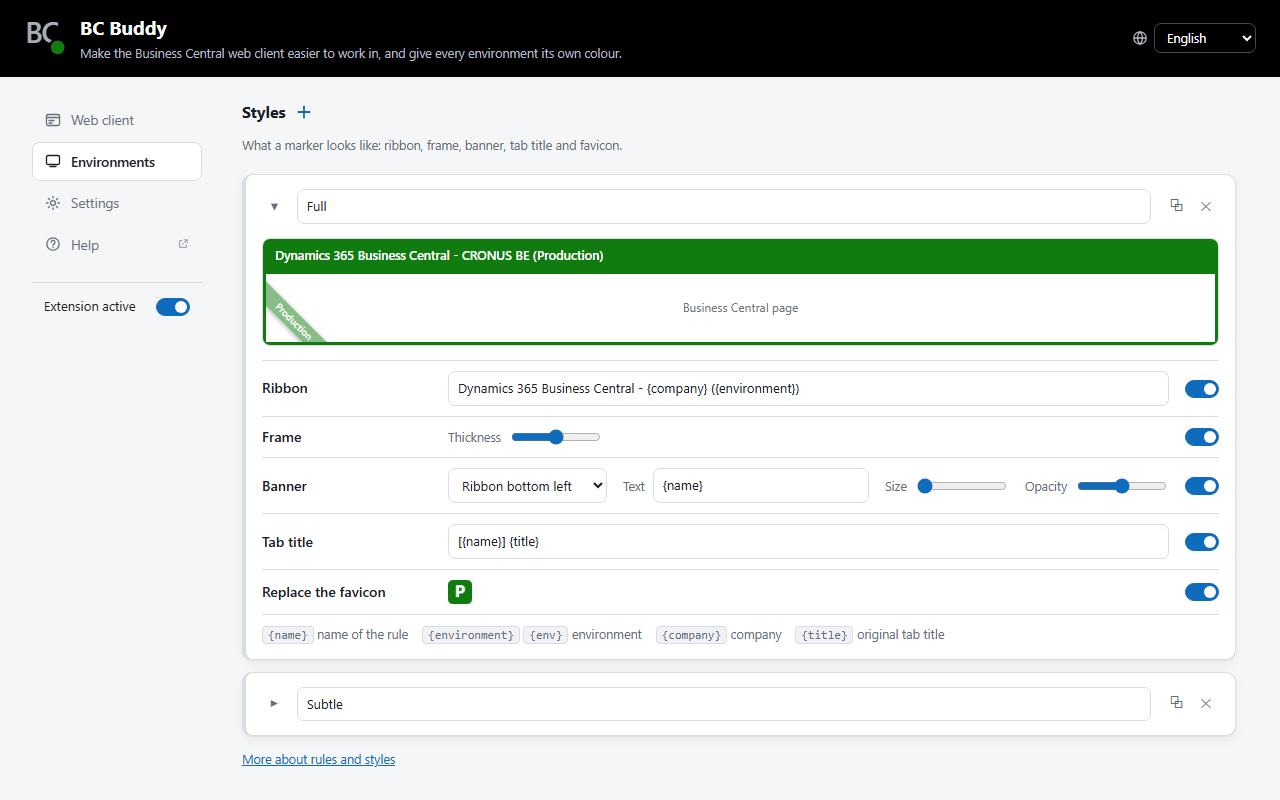Click the green P favicon preview
This screenshot has height=800, width=1280.
pos(460,592)
